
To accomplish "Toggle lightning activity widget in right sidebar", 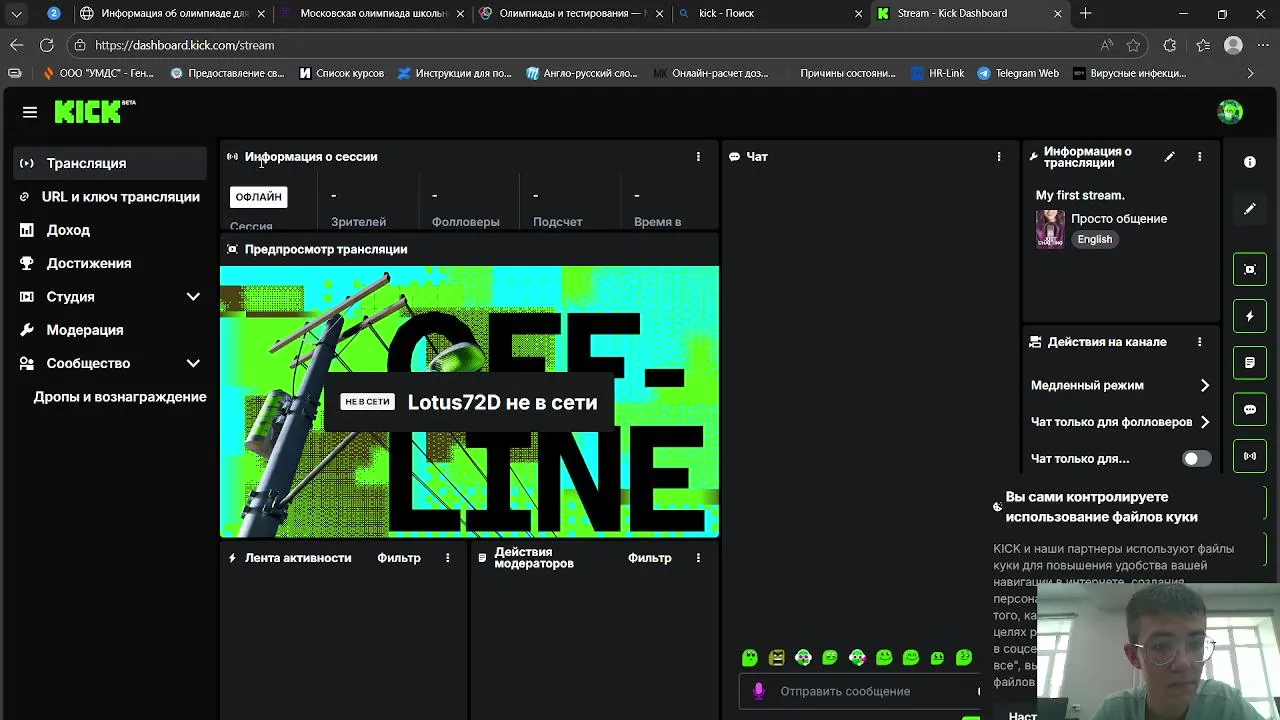I will pos(1250,316).
